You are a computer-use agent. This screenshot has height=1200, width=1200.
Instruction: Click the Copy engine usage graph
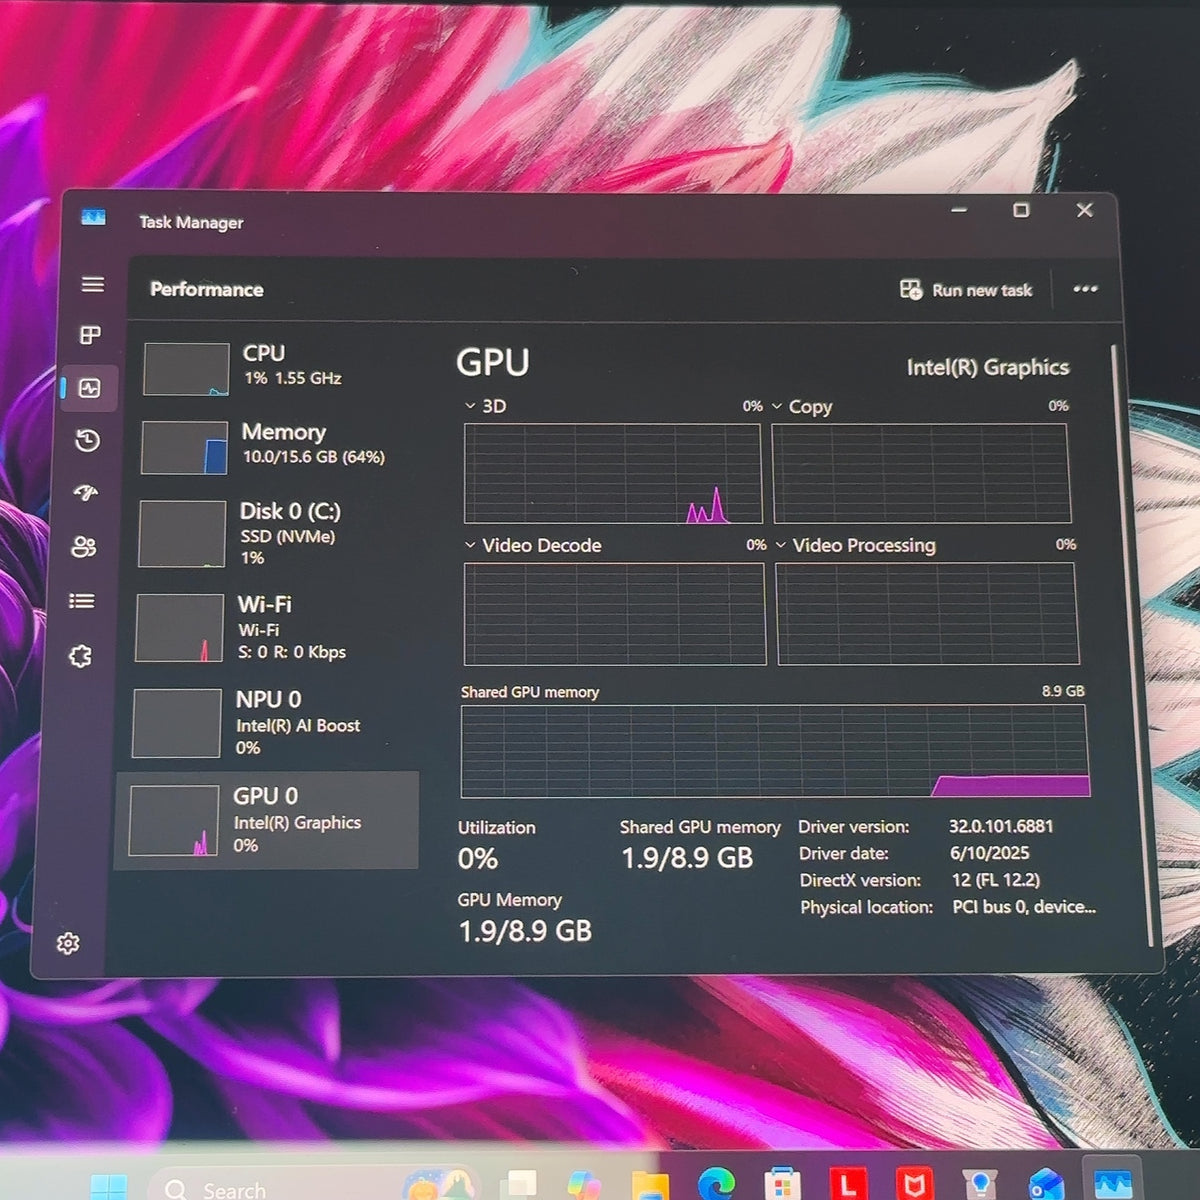point(921,473)
